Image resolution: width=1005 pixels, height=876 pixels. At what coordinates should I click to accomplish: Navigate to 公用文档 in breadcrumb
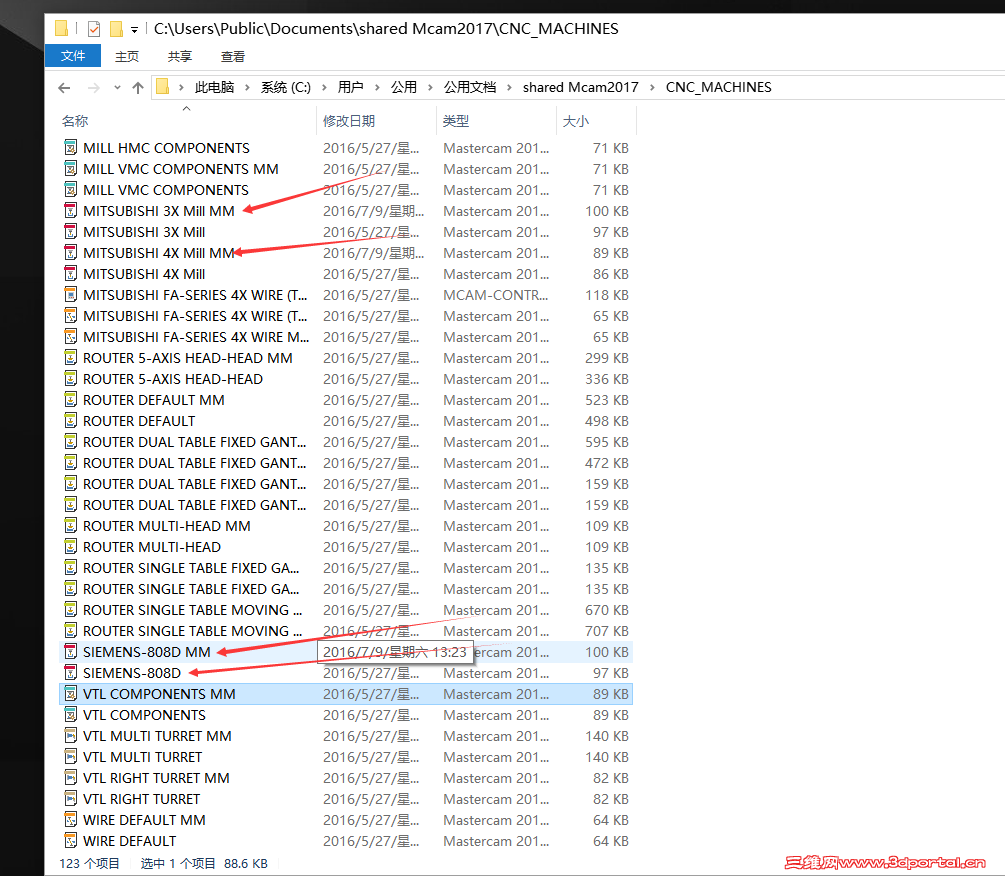tap(470, 87)
